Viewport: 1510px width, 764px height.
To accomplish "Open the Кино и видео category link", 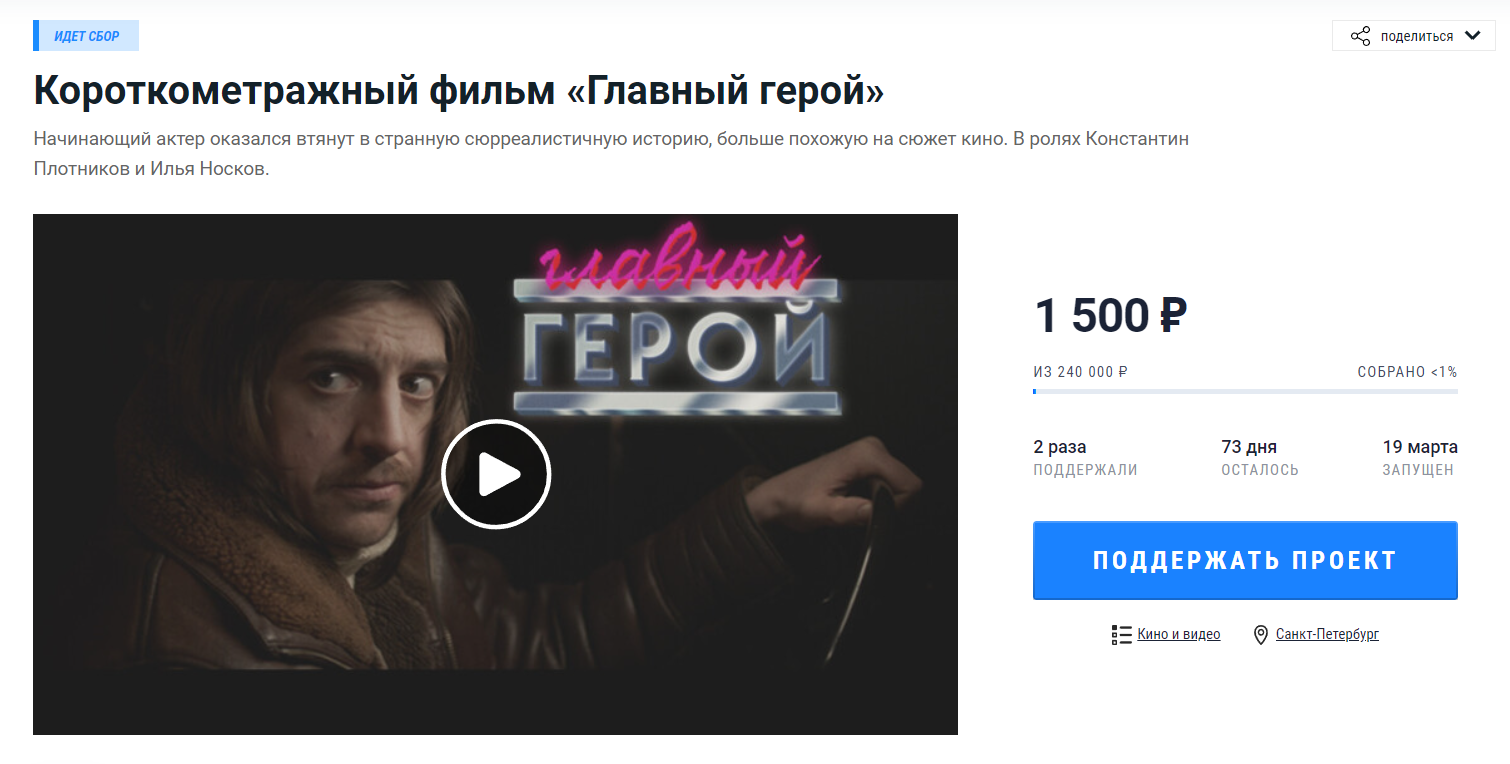I will 1178,634.
